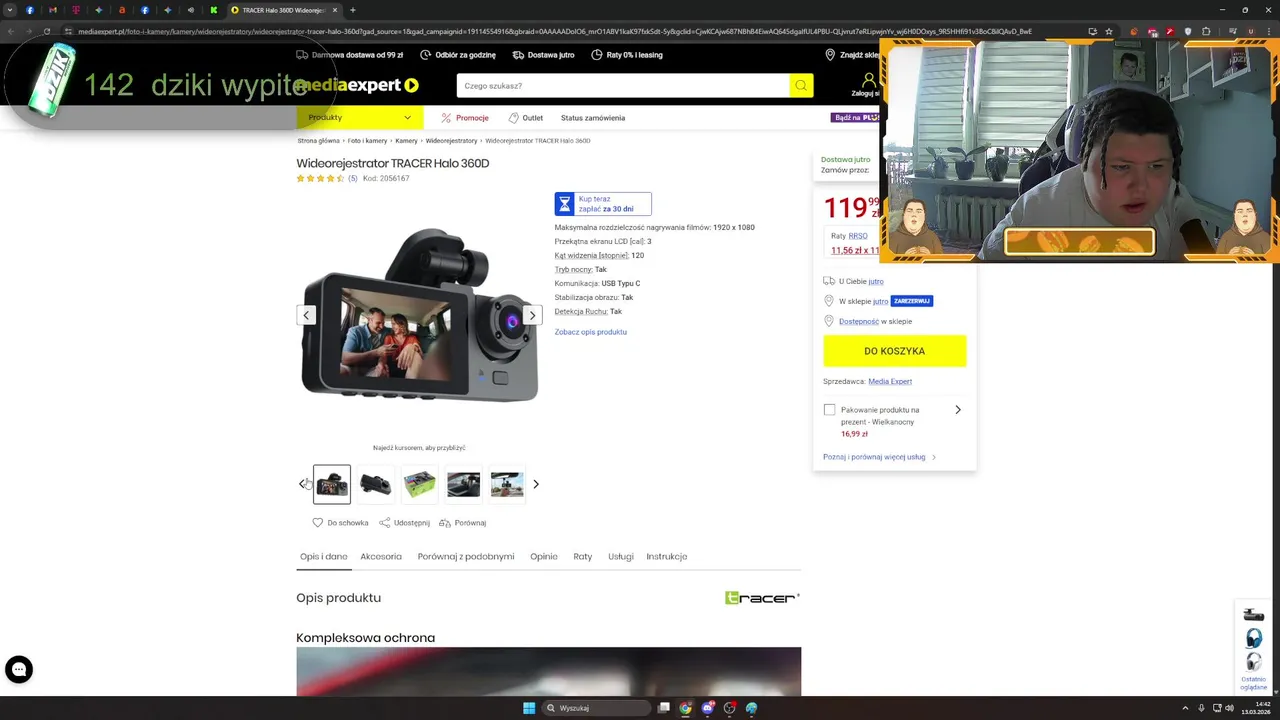The width and height of the screenshot is (1280, 720).
Task: Expand the gift wrapping option chevron
Action: point(958,410)
